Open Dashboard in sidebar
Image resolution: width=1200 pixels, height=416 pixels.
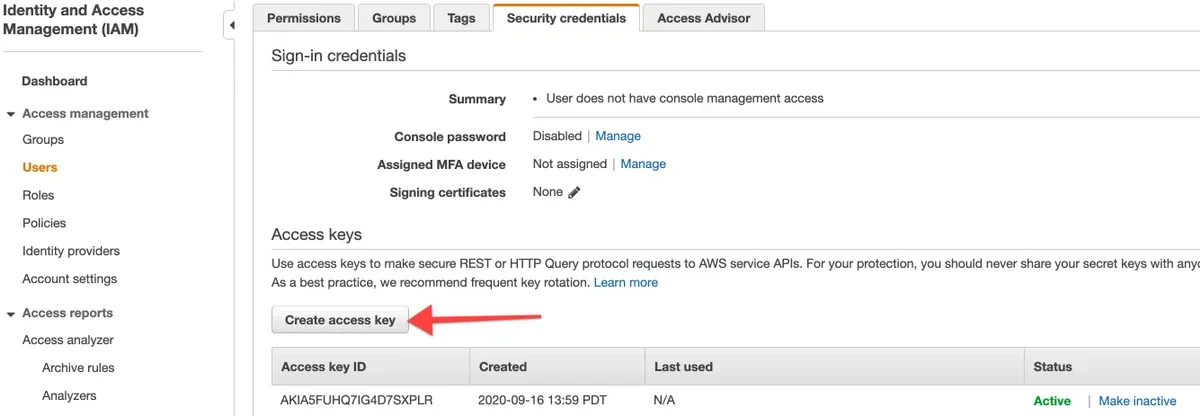(x=54, y=81)
